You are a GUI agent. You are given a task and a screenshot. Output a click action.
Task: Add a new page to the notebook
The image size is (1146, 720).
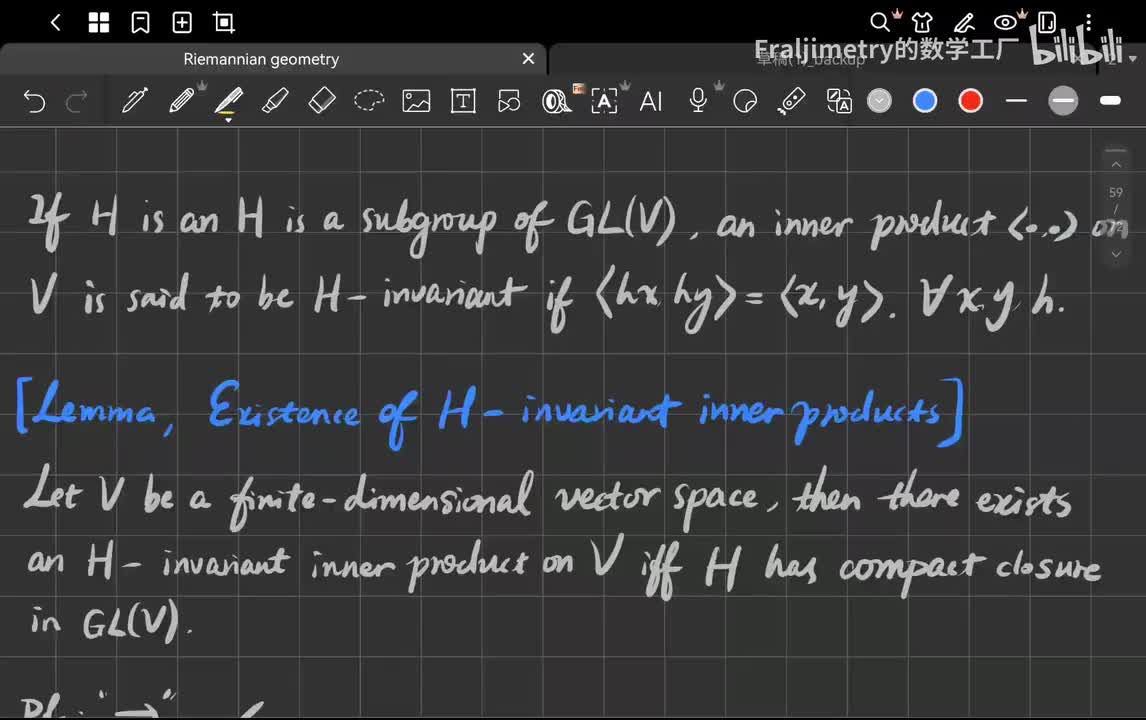[182, 23]
